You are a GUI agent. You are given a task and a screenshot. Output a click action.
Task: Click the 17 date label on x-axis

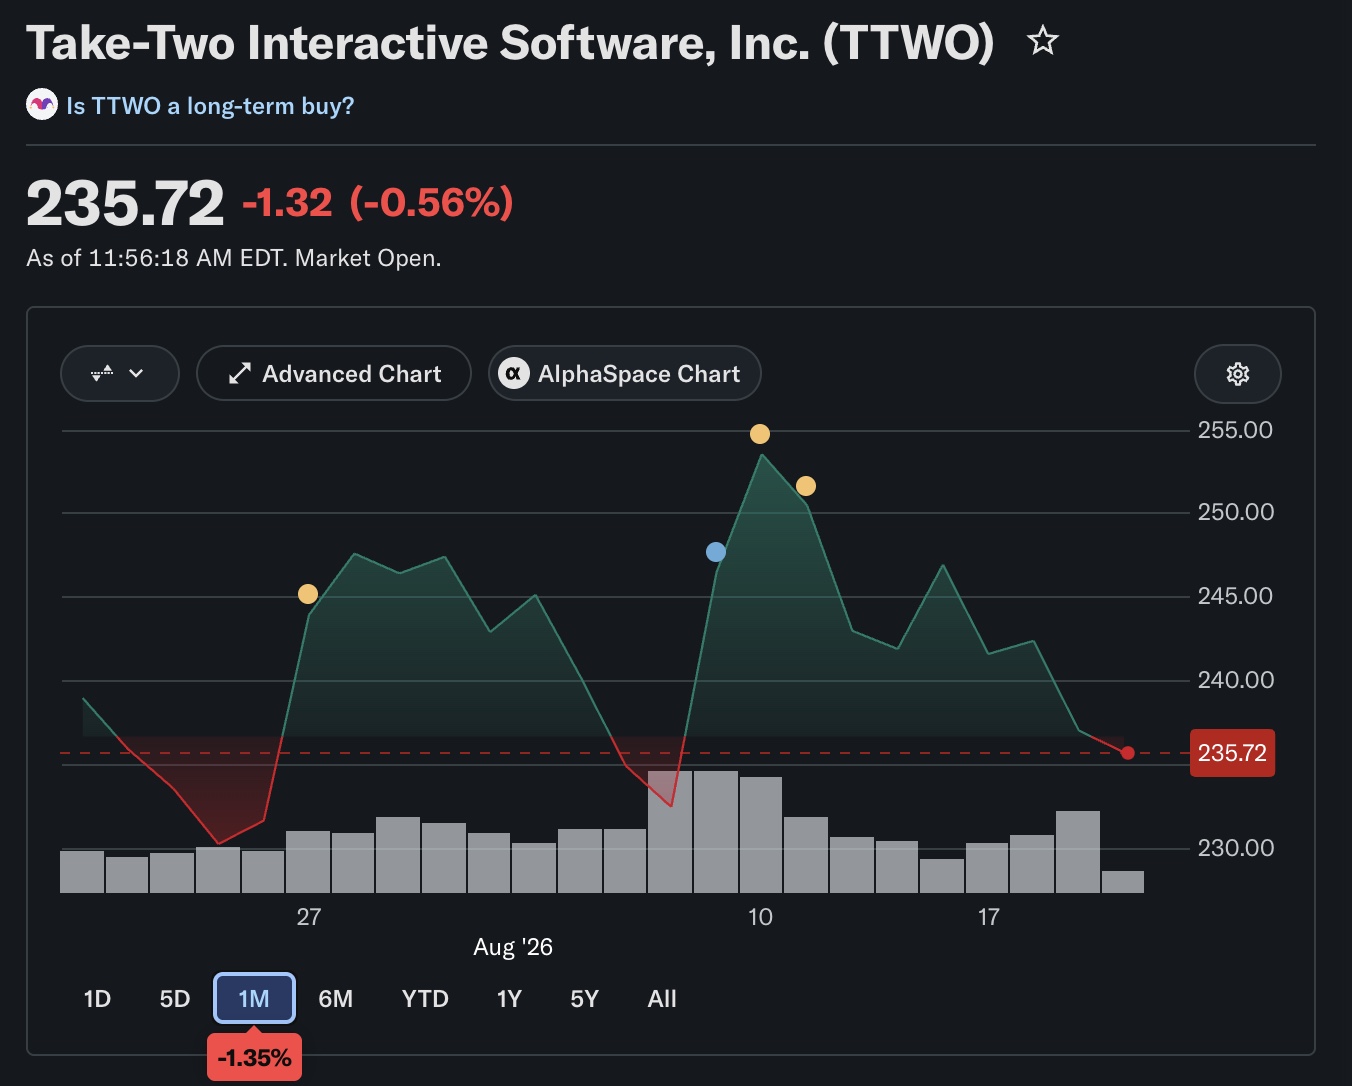coord(988,917)
